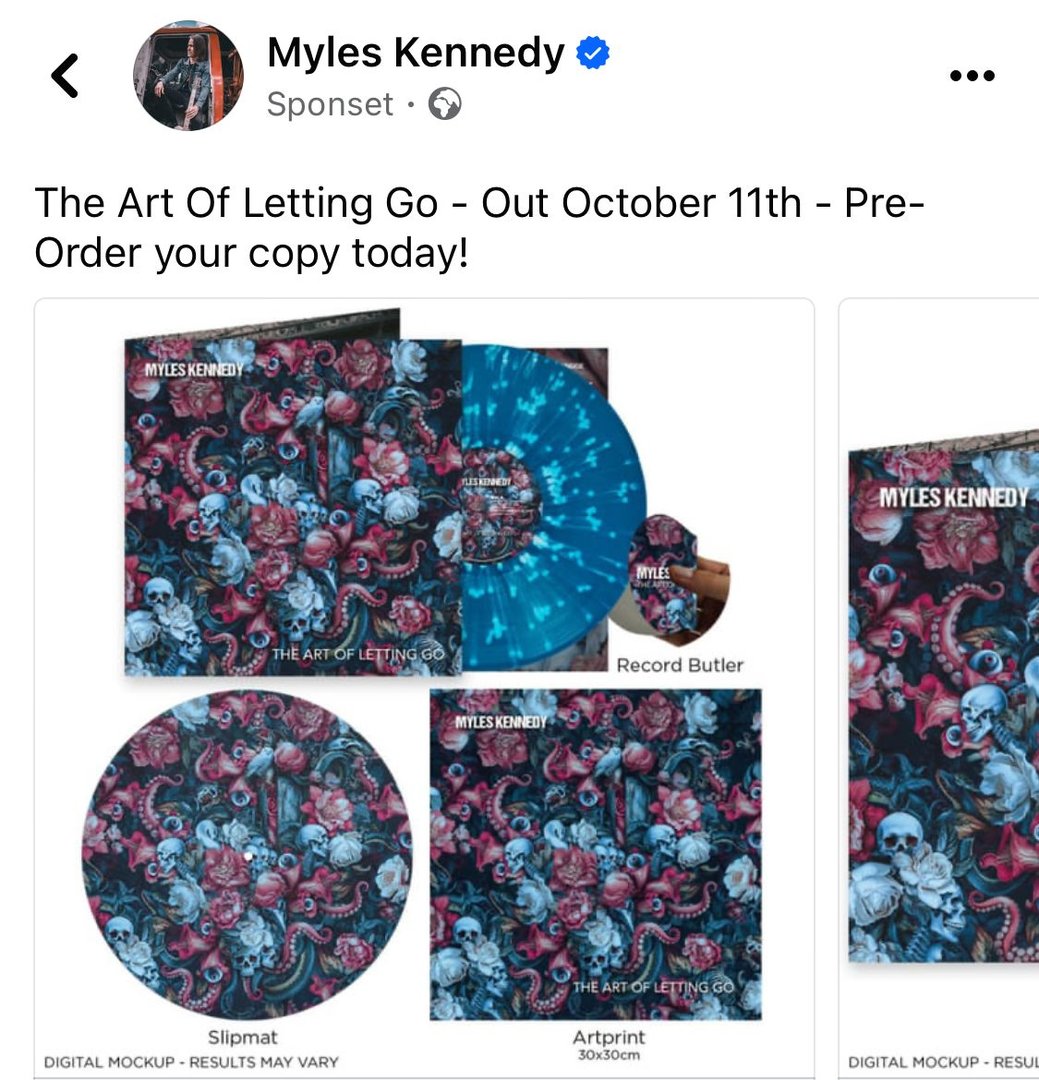Tap the MYLES KENNEDY title on second card

[953, 497]
